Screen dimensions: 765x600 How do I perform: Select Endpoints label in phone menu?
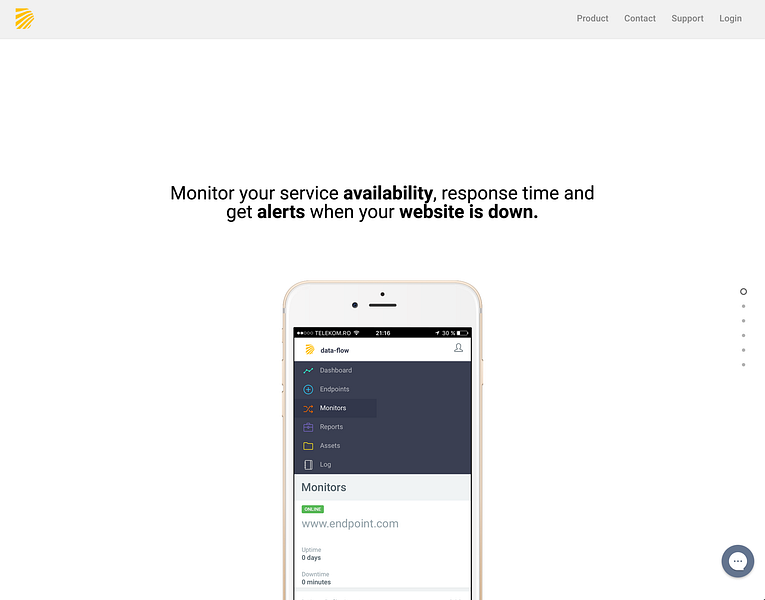(334, 389)
